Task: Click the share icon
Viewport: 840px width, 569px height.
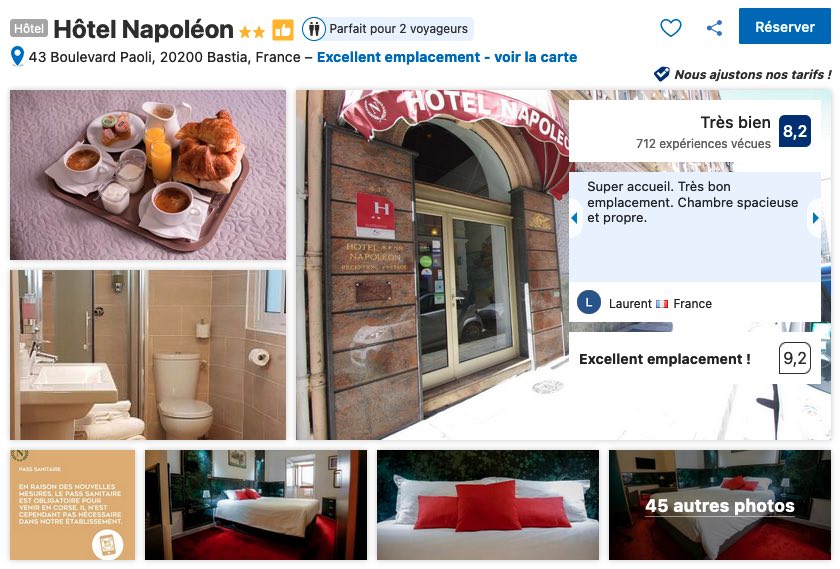Action: pyautogui.click(x=714, y=28)
